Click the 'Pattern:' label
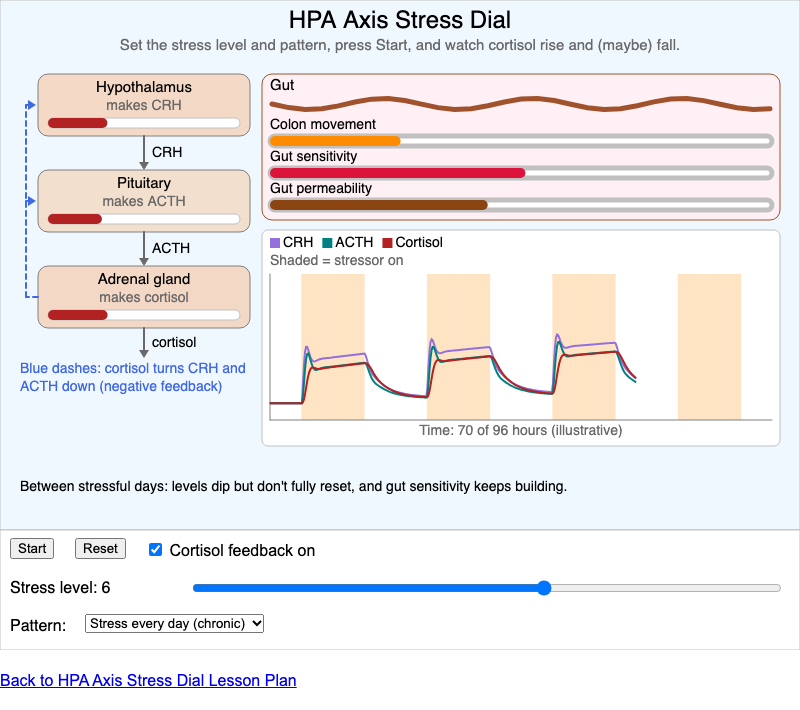800x710 pixels. [x=38, y=625]
